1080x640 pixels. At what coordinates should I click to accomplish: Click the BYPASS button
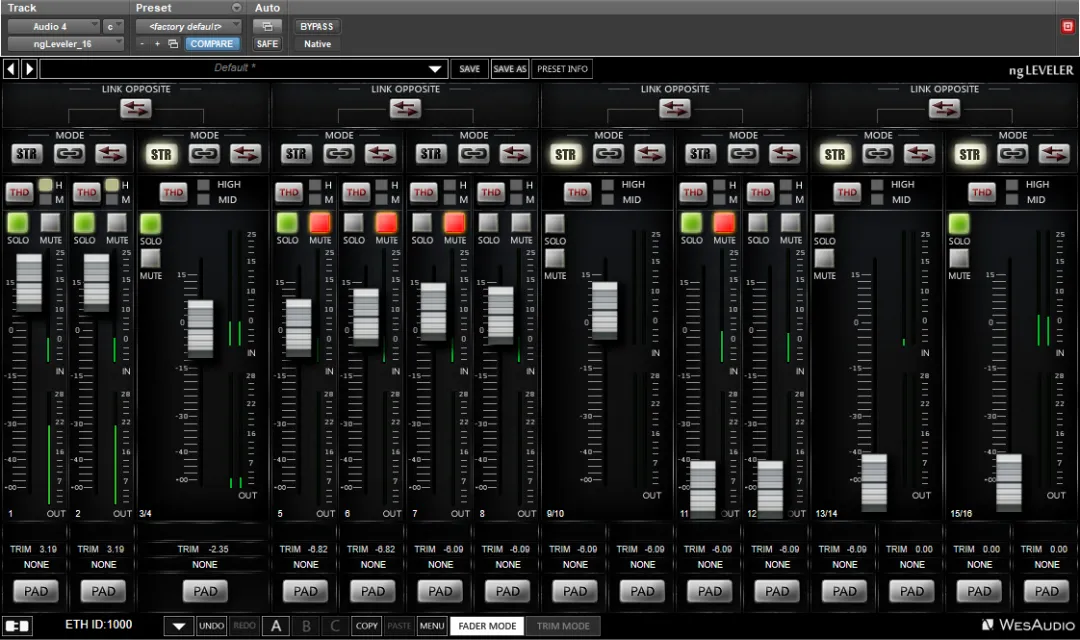pos(317,26)
